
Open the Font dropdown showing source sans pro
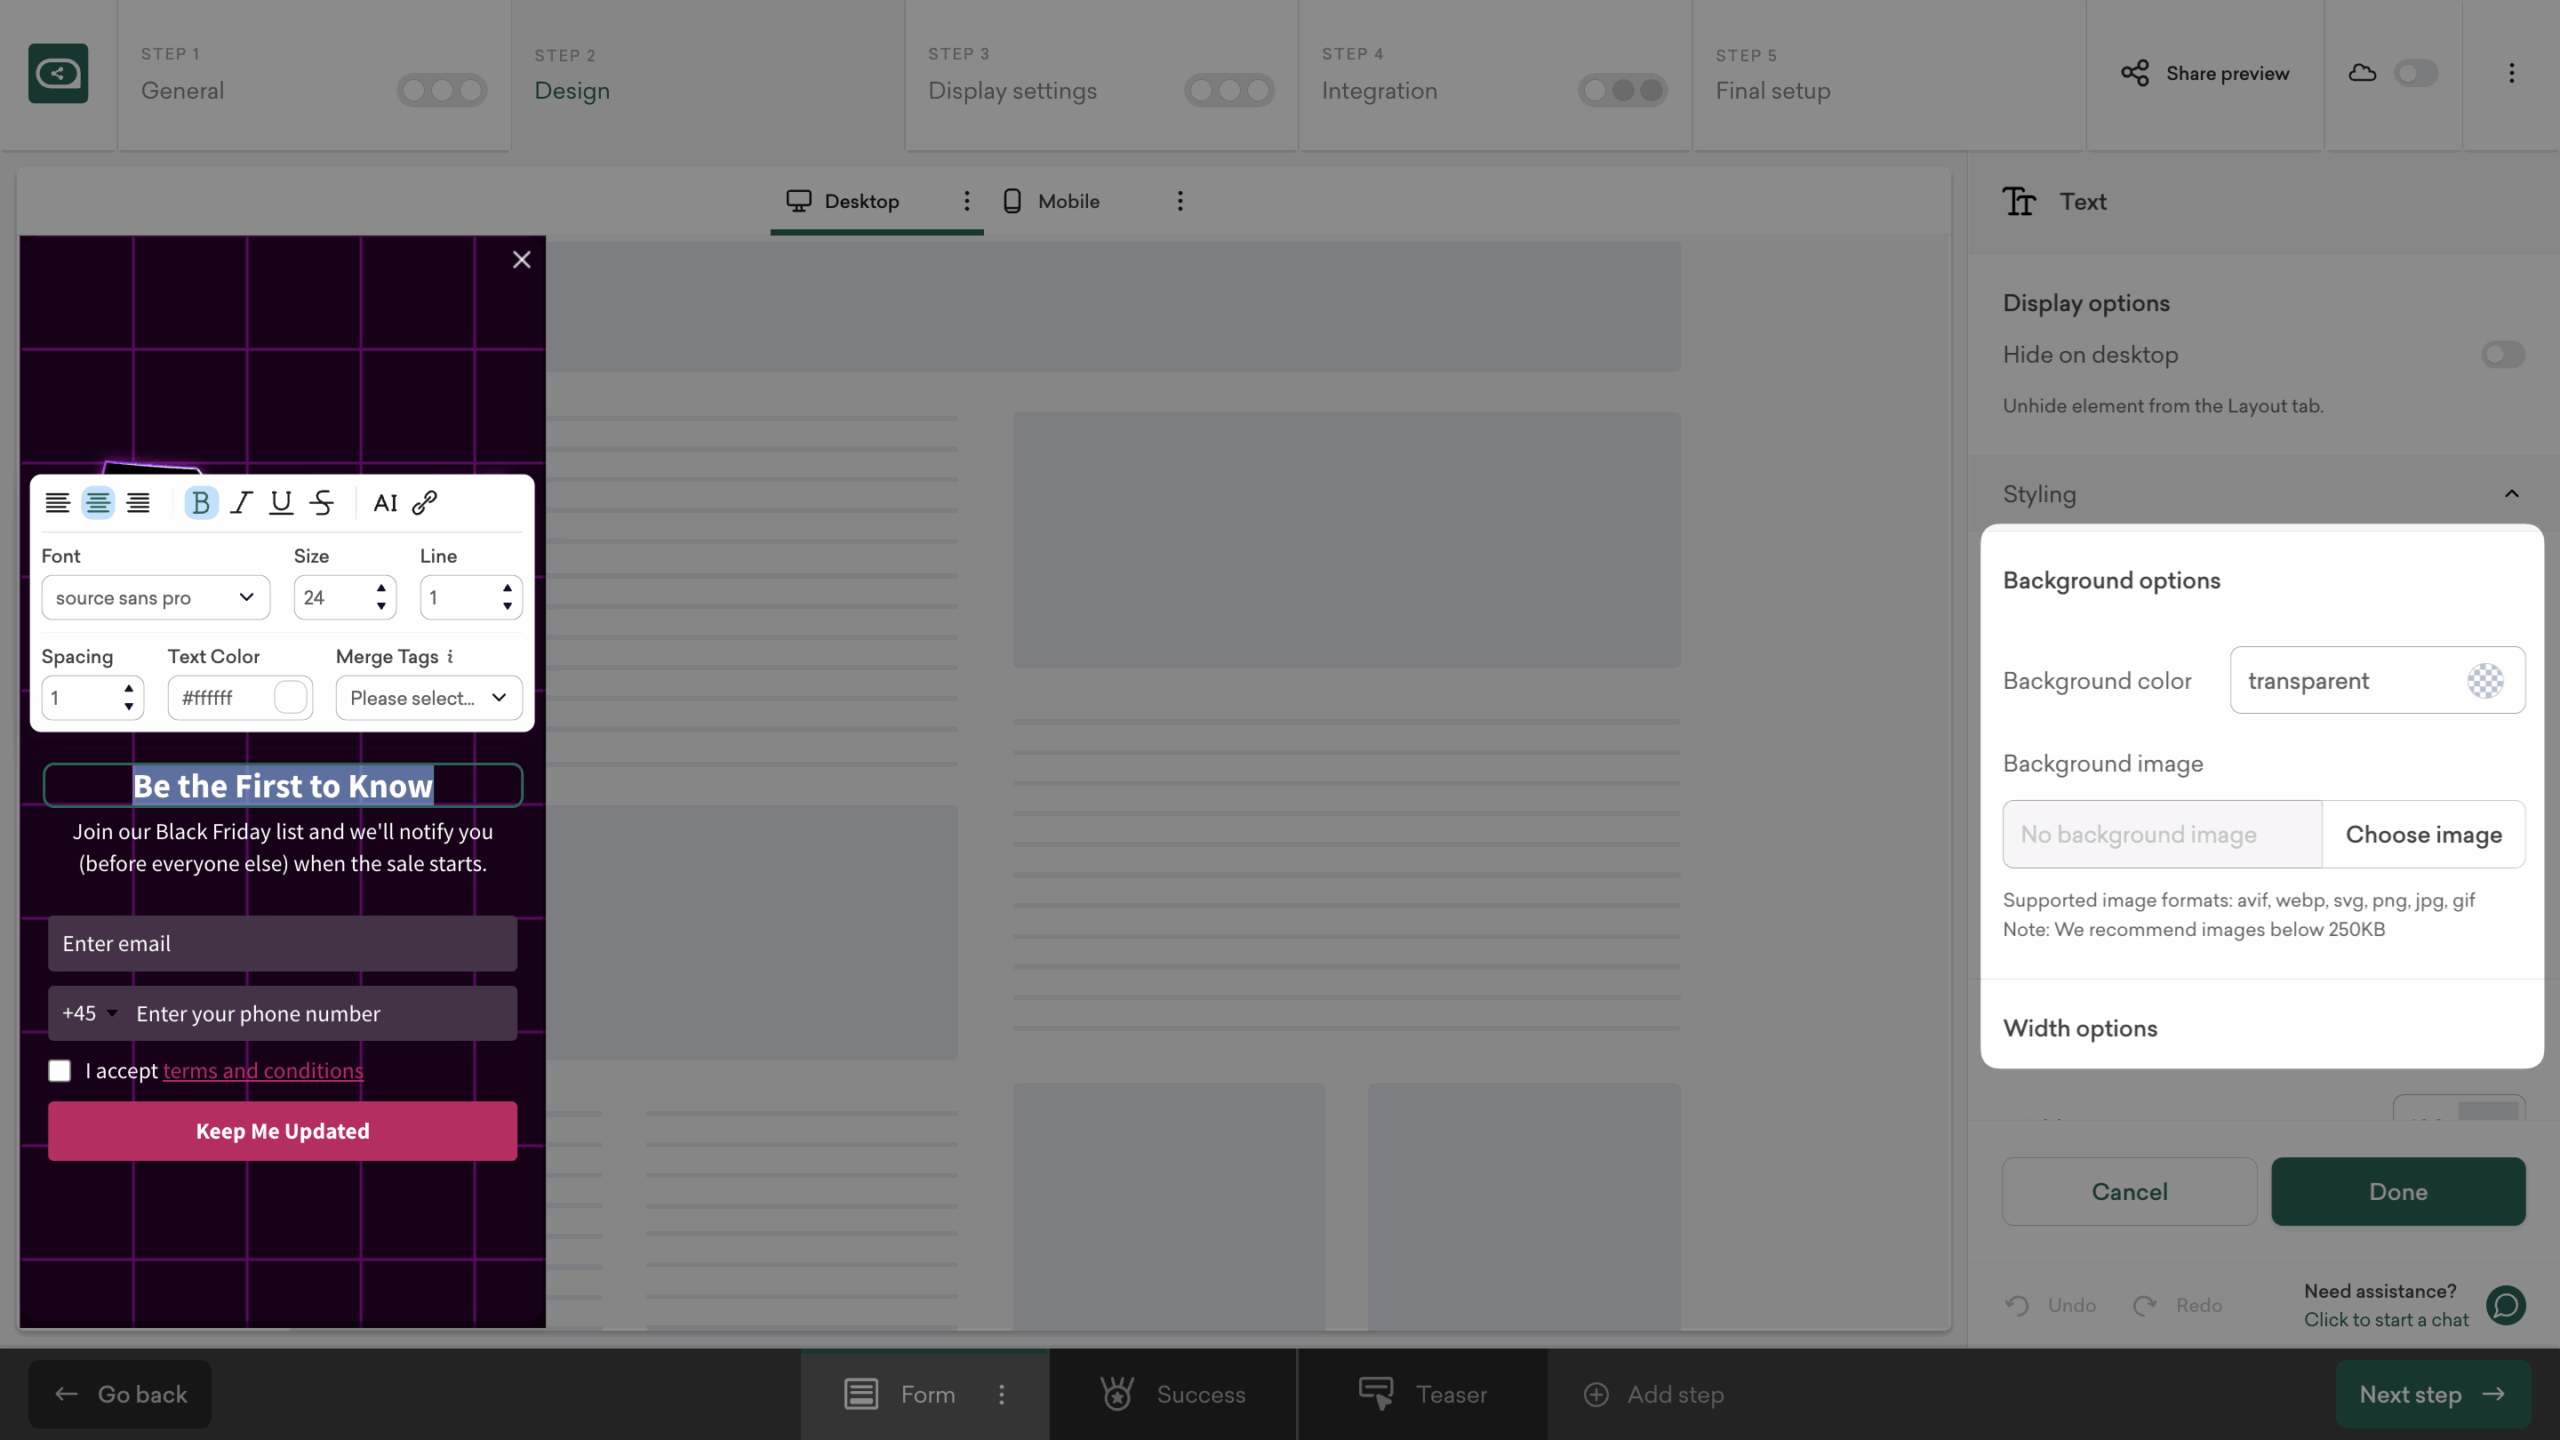point(155,597)
